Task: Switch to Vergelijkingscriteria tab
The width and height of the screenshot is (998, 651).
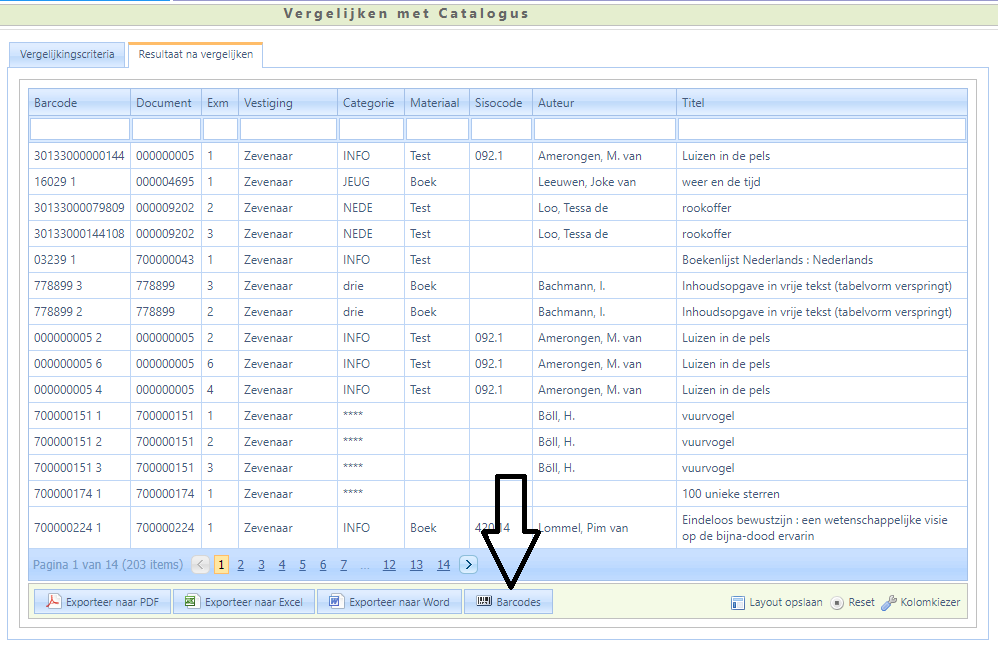Action: coord(67,54)
